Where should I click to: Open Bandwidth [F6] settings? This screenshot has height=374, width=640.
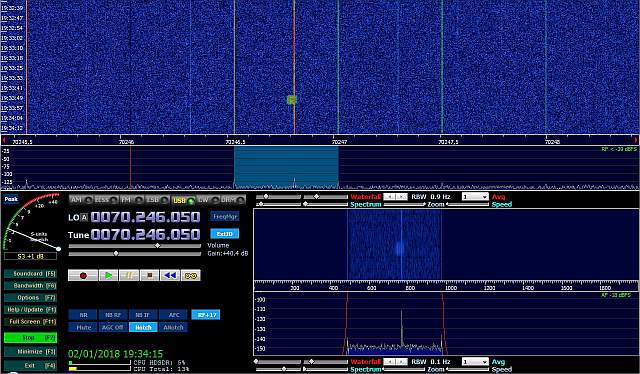(30, 286)
